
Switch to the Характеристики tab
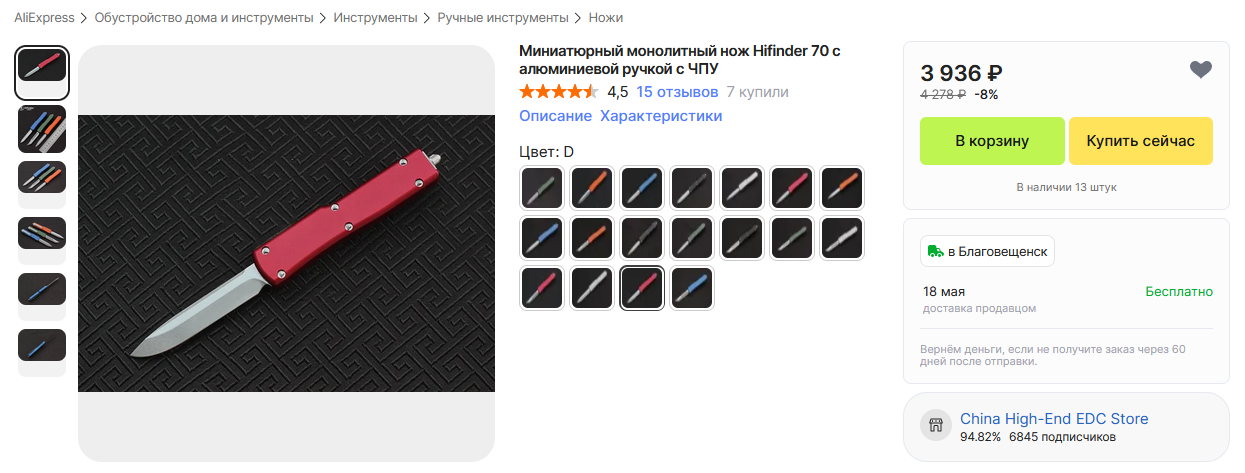pos(661,116)
